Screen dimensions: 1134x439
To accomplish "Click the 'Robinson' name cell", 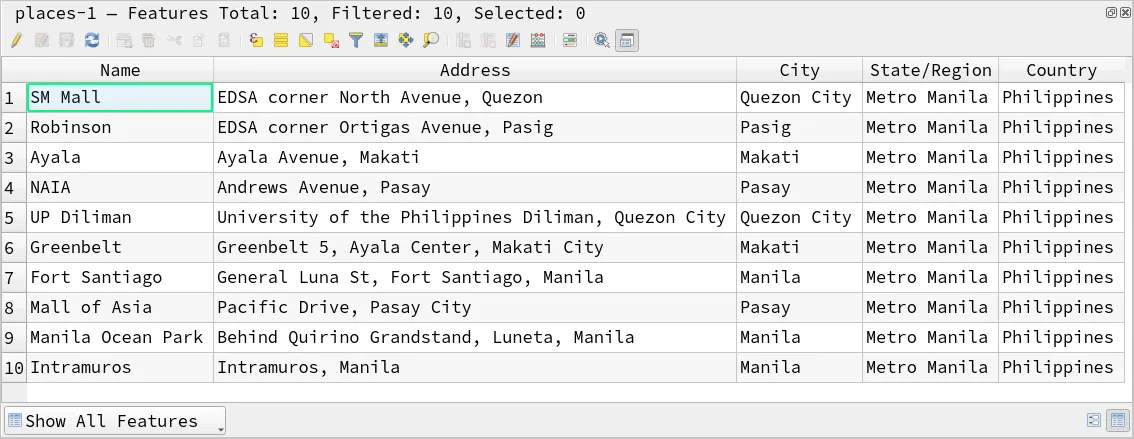I will click(120, 127).
